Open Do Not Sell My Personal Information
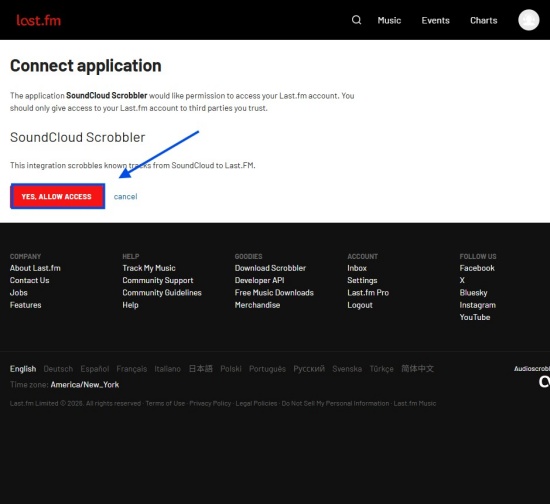This screenshot has height=504, width=550. 335,403
